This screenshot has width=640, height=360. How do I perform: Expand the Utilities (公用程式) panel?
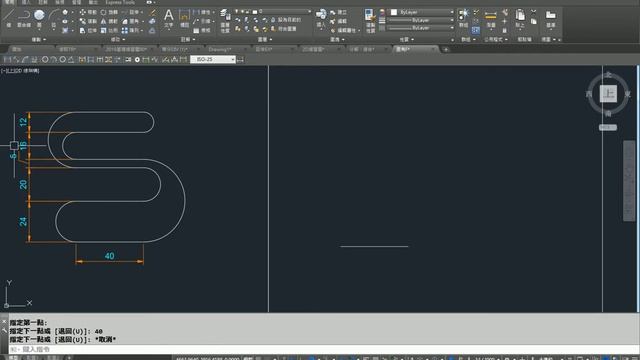tap(496, 40)
